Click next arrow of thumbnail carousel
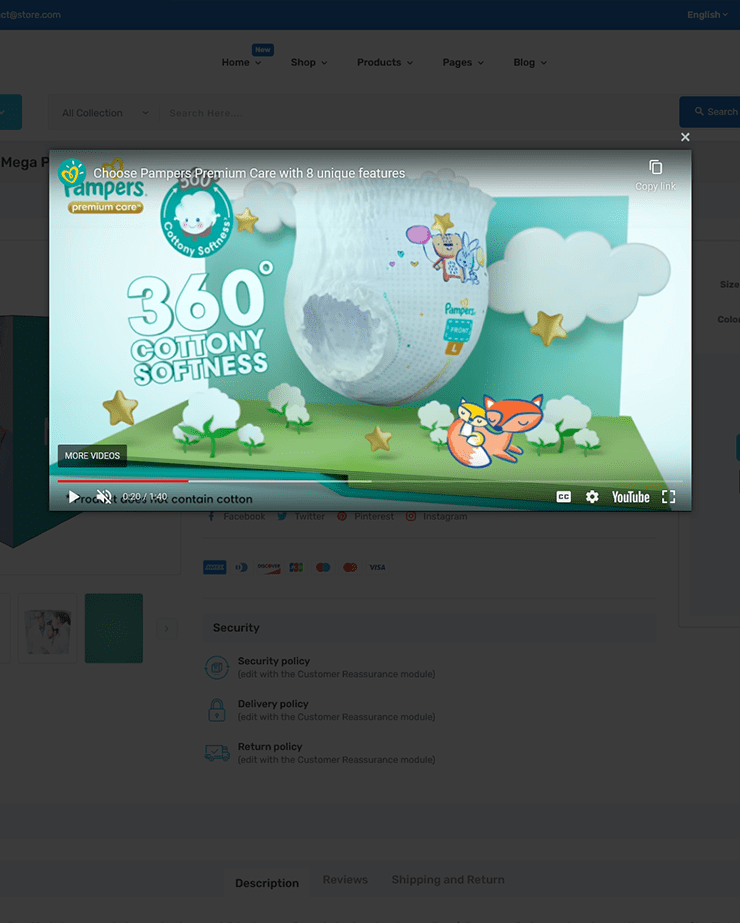 pyautogui.click(x=167, y=629)
